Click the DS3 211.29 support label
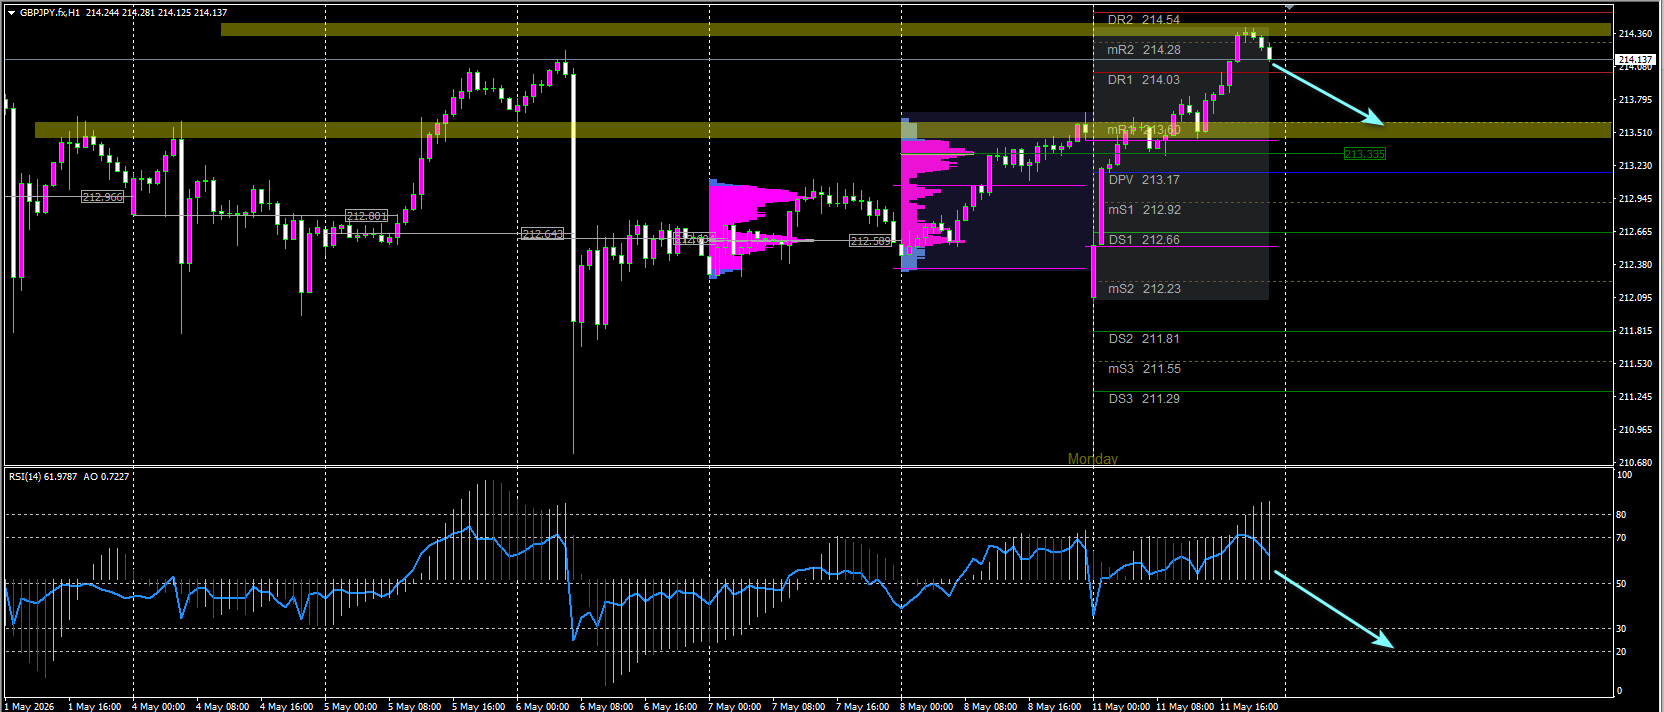 (1144, 399)
